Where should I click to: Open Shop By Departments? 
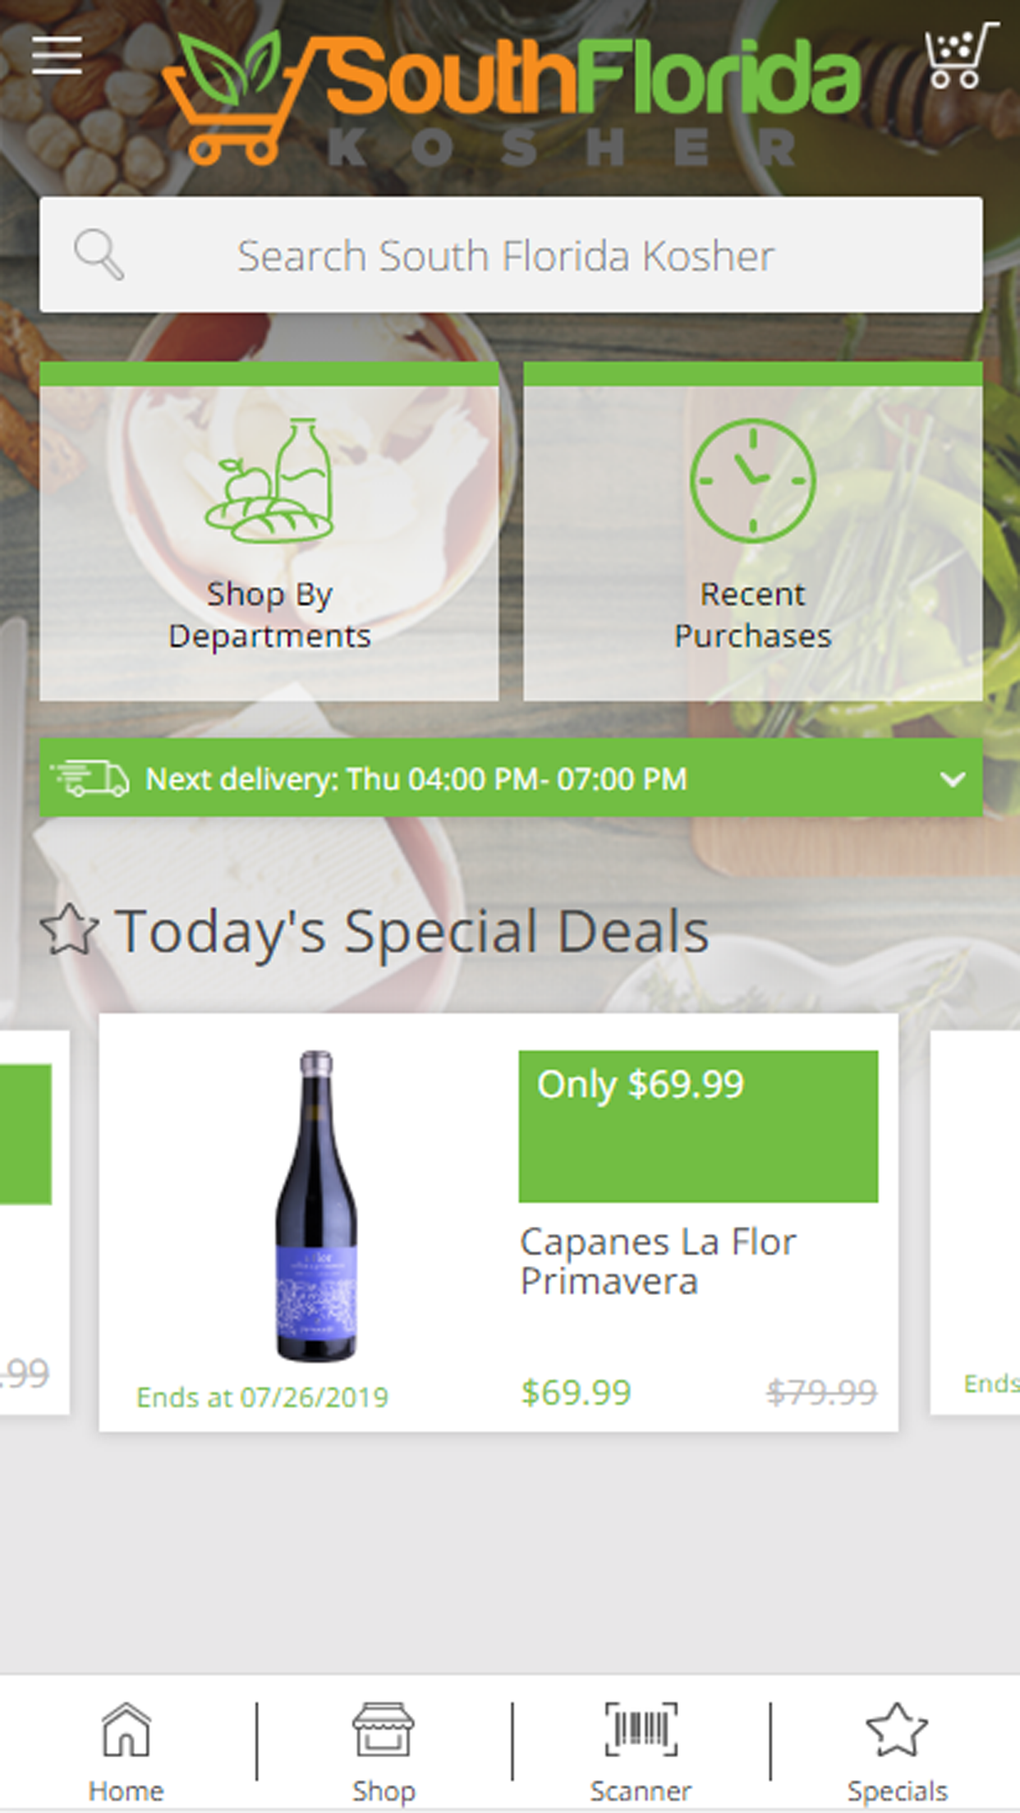coord(269,615)
